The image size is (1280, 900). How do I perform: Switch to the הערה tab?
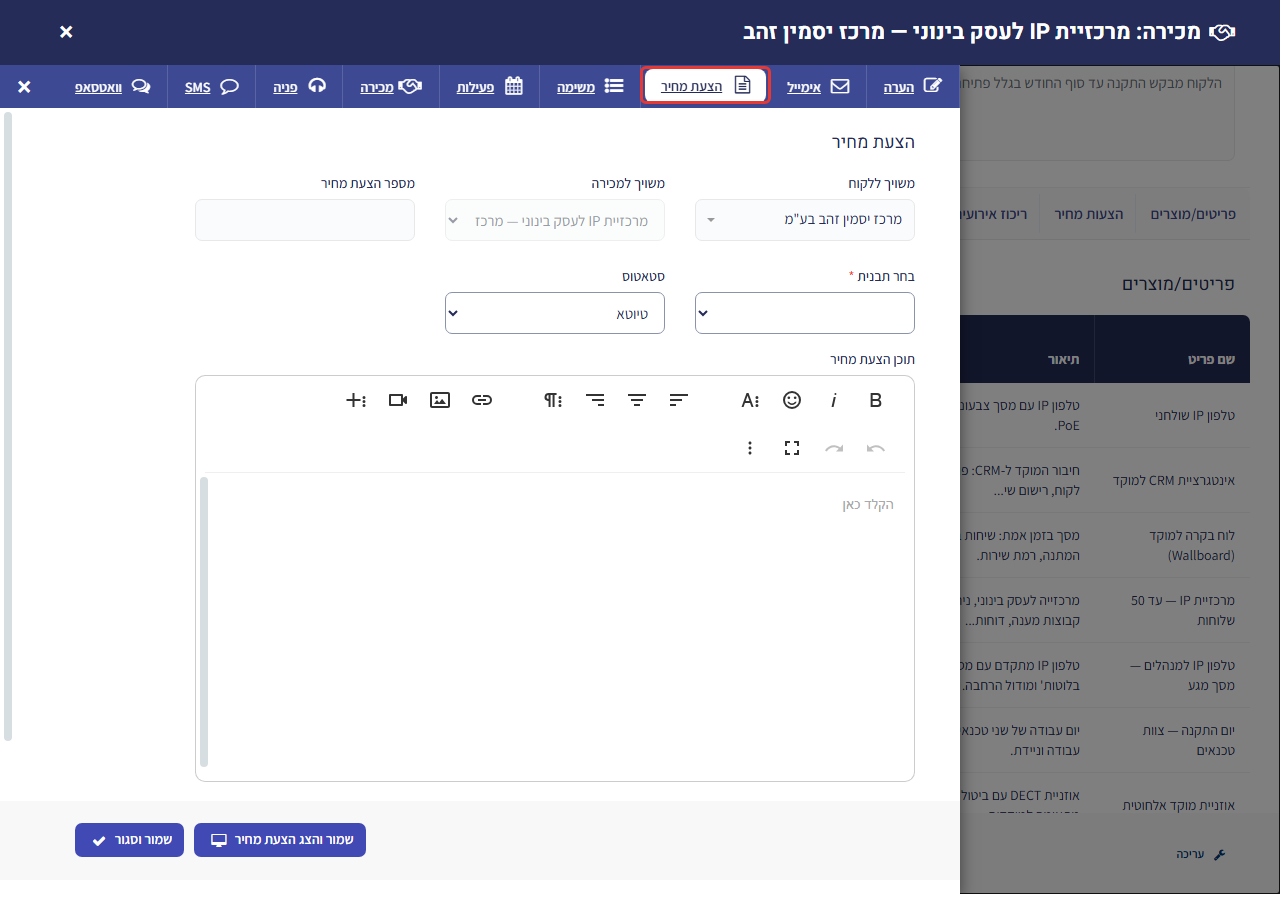coord(913,87)
